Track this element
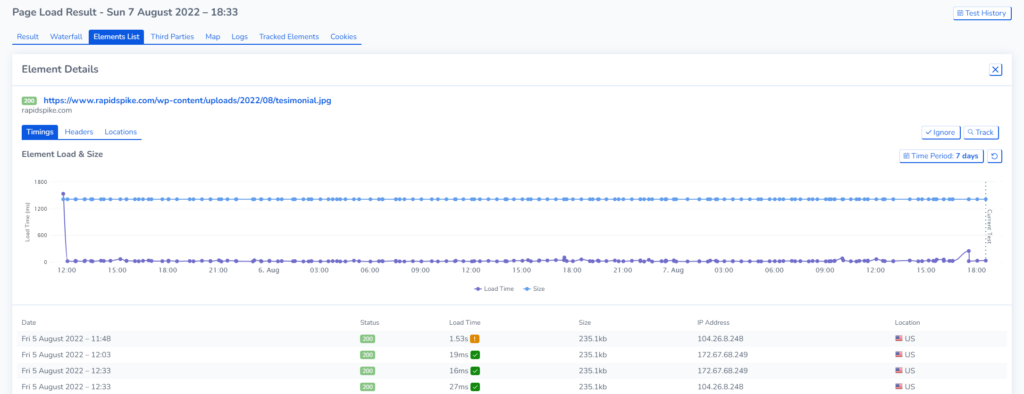The height and width of the screenshot is (394, 1024). tap(981, 132)
